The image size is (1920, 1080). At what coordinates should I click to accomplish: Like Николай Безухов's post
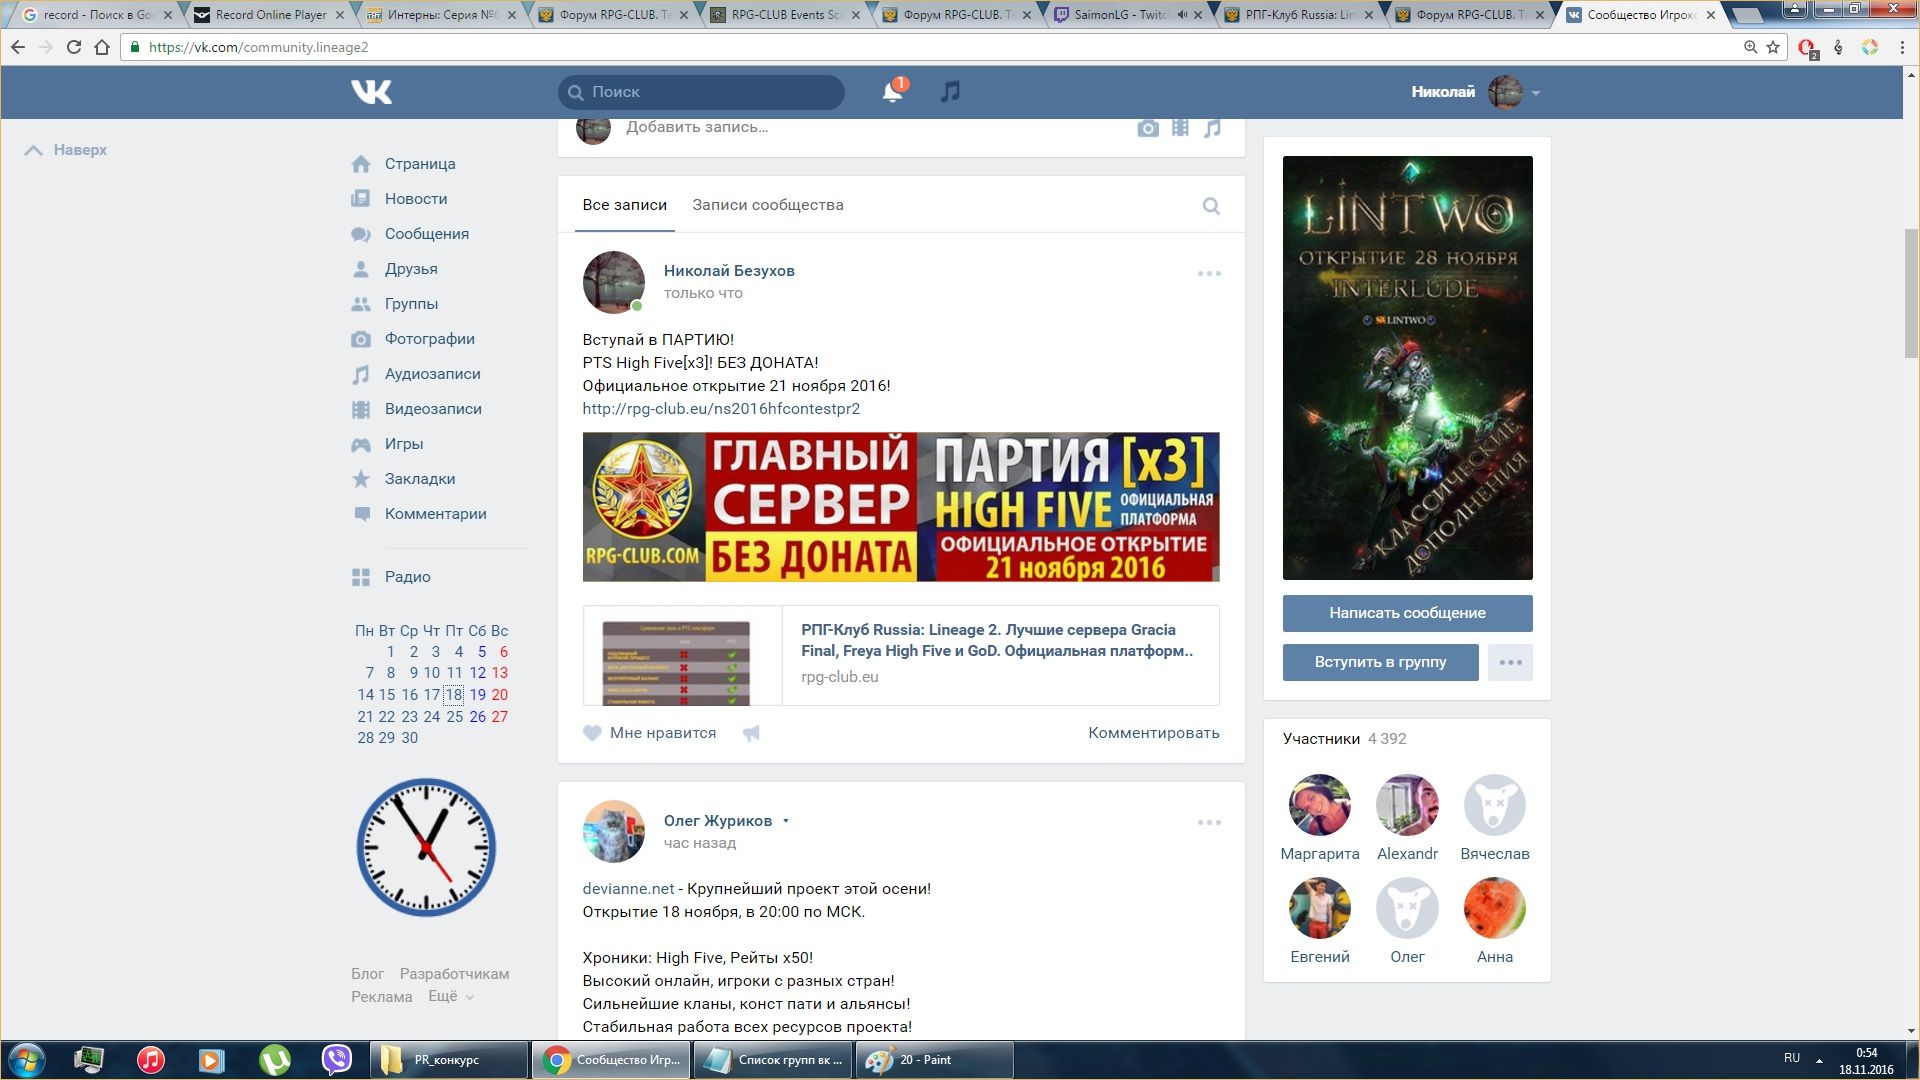pyautogui.click(x=650, y=733)
